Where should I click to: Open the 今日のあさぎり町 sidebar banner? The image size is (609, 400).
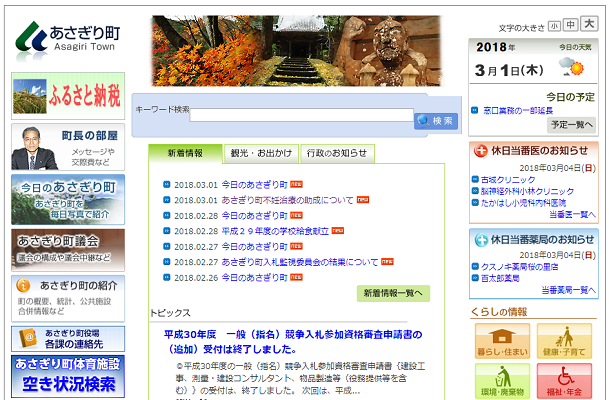coord(68,200)
